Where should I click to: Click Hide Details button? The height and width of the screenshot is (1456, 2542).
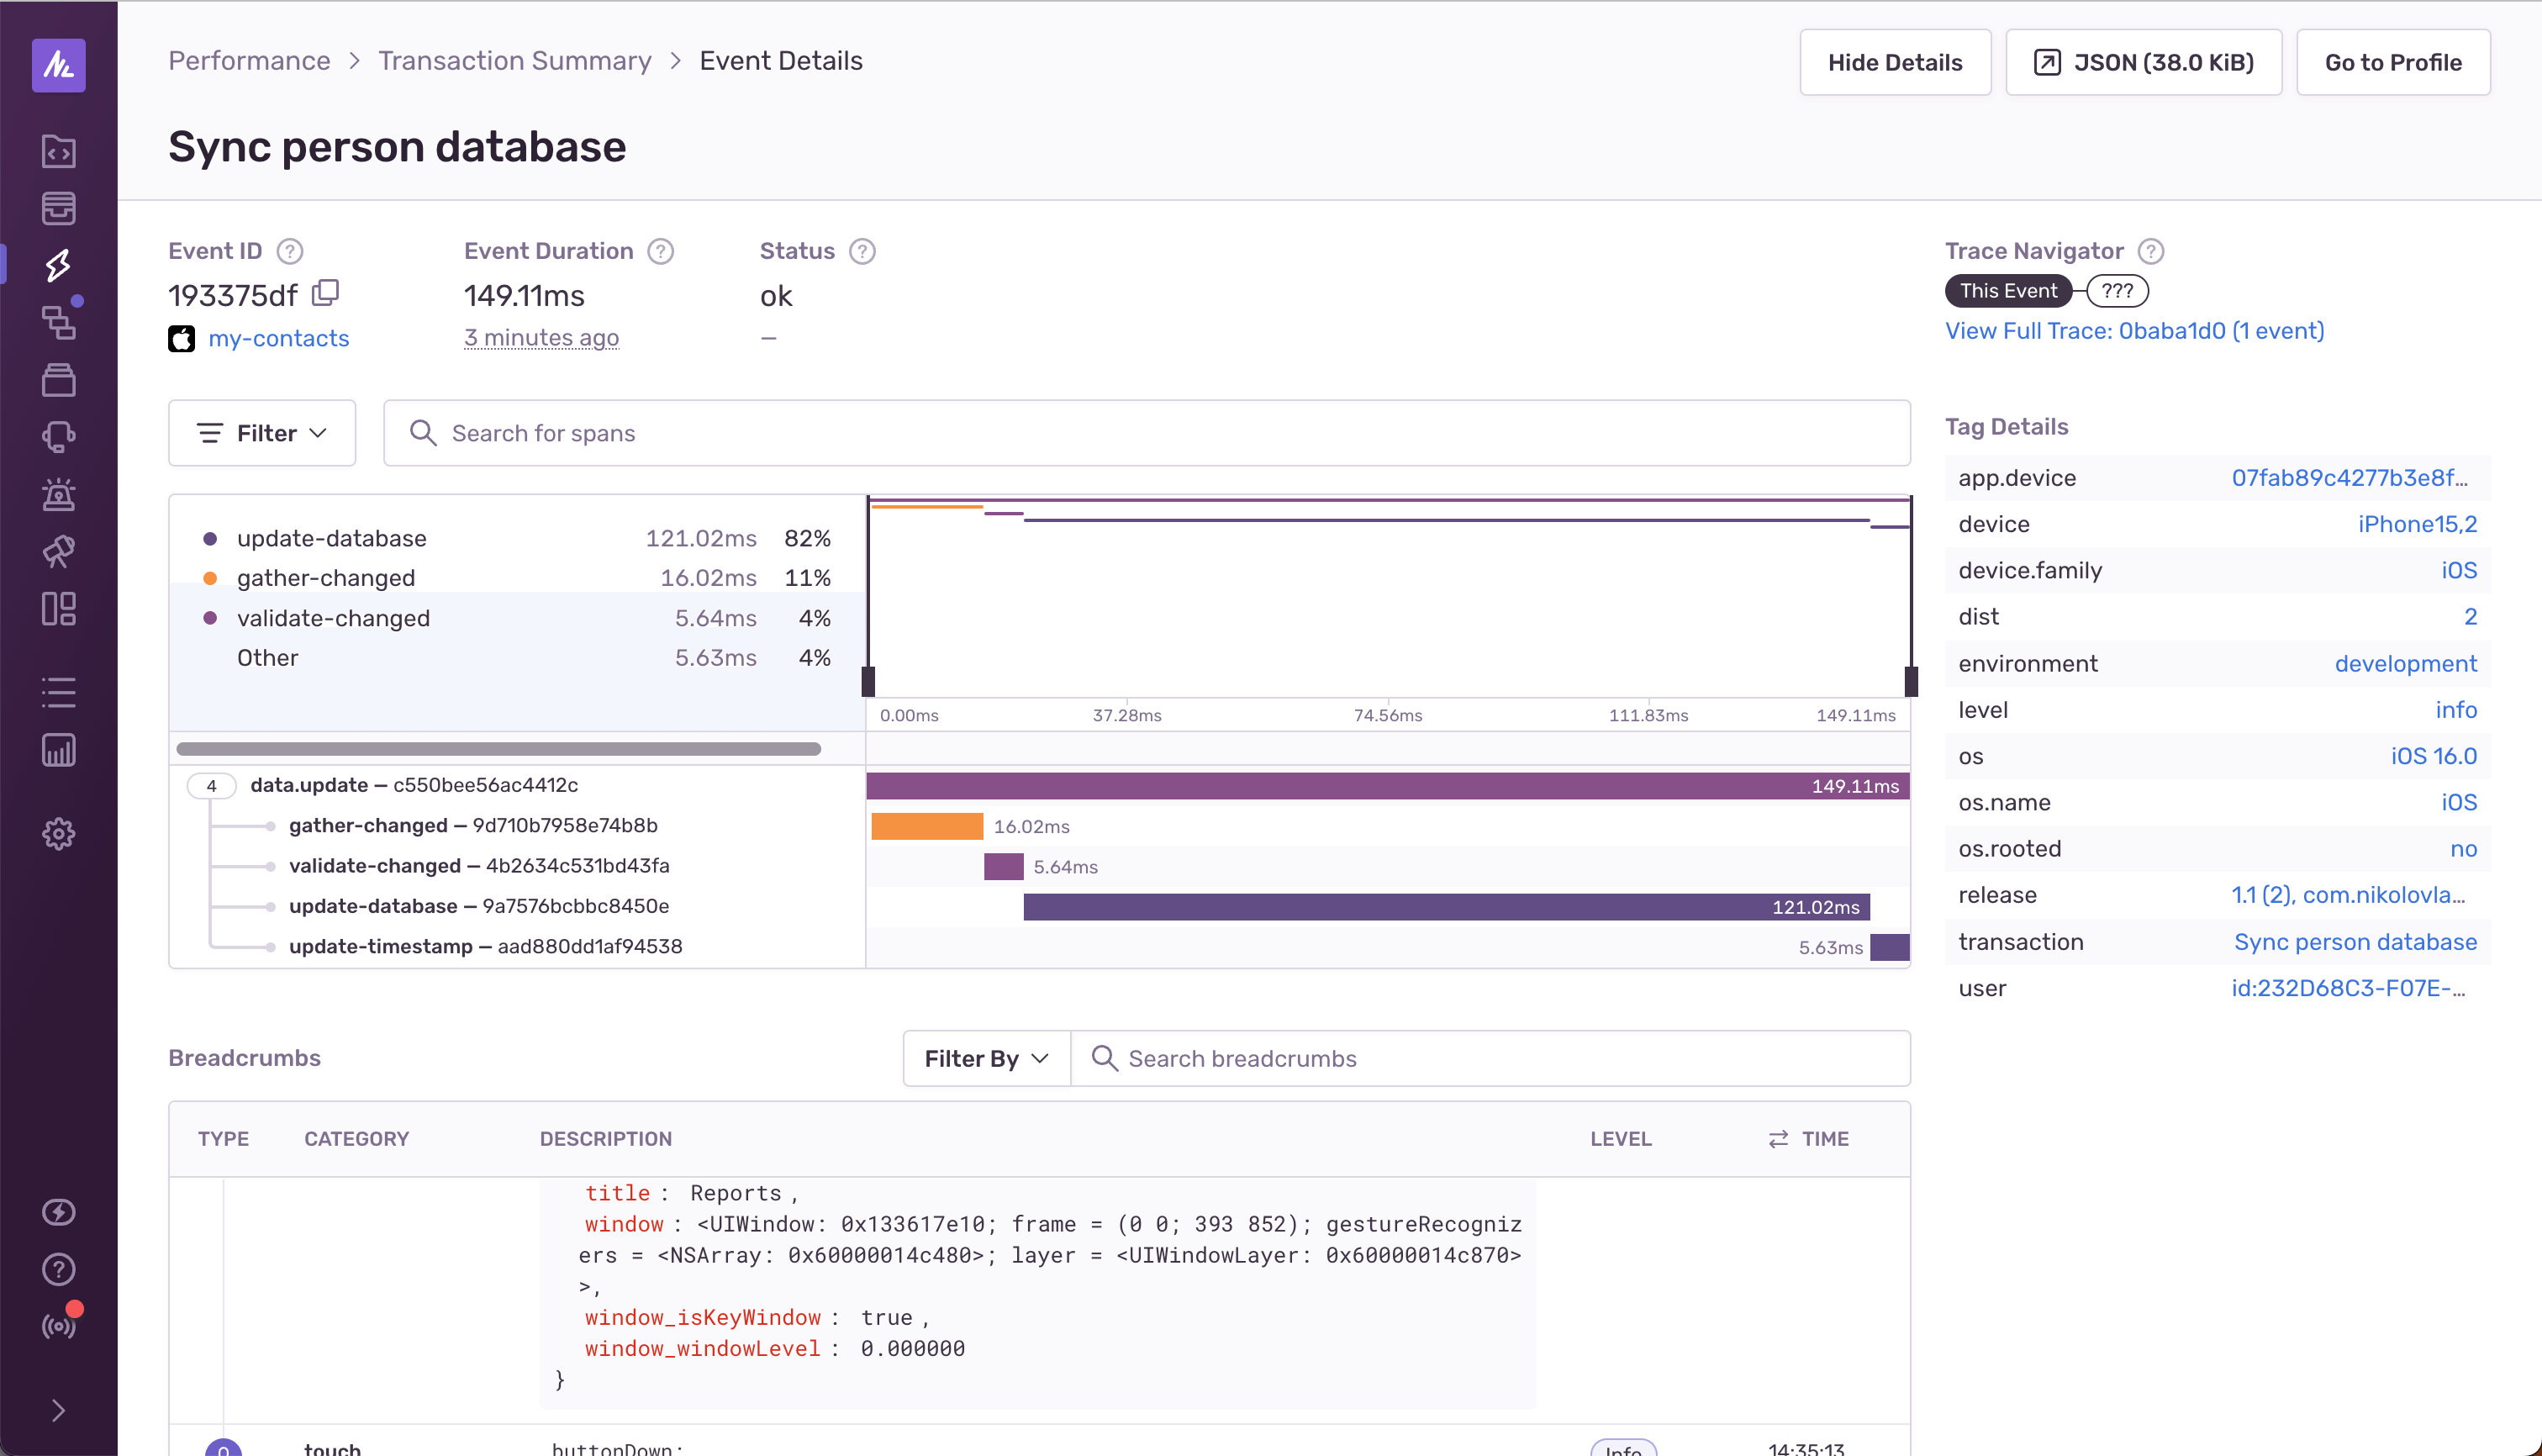pos(1894,62)
